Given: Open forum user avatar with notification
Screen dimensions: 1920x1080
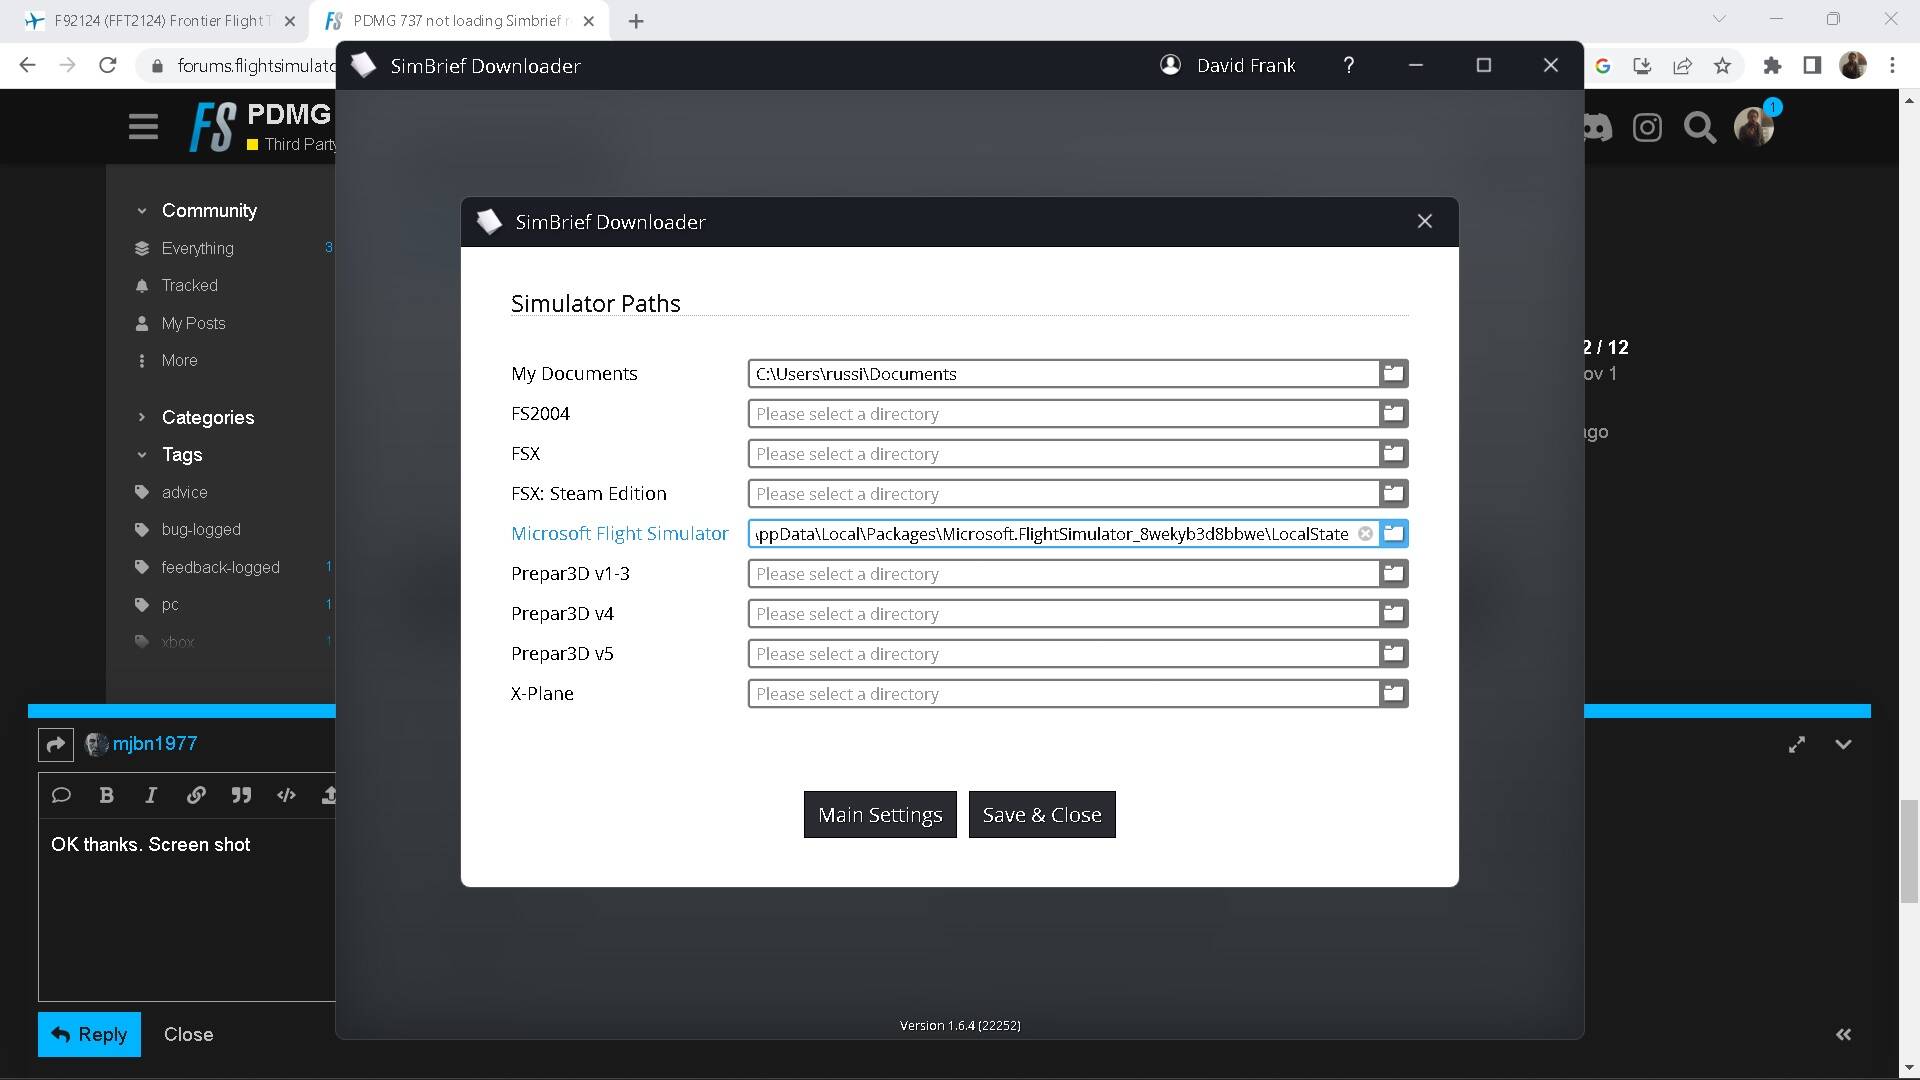Looking at the screenshot, I should [x=1755, y=125].
